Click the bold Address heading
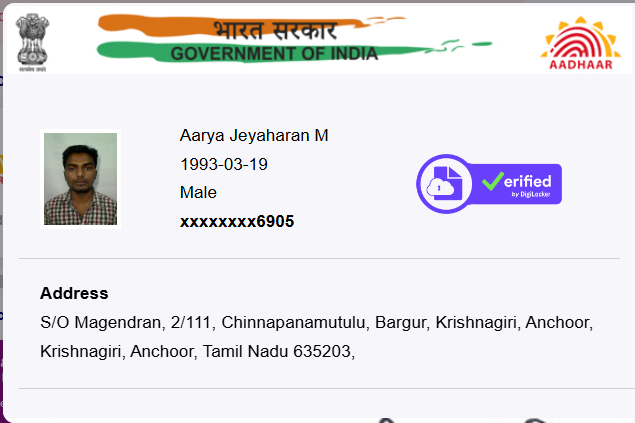This screenshot has width=635, height=423. tap(74, 293)
